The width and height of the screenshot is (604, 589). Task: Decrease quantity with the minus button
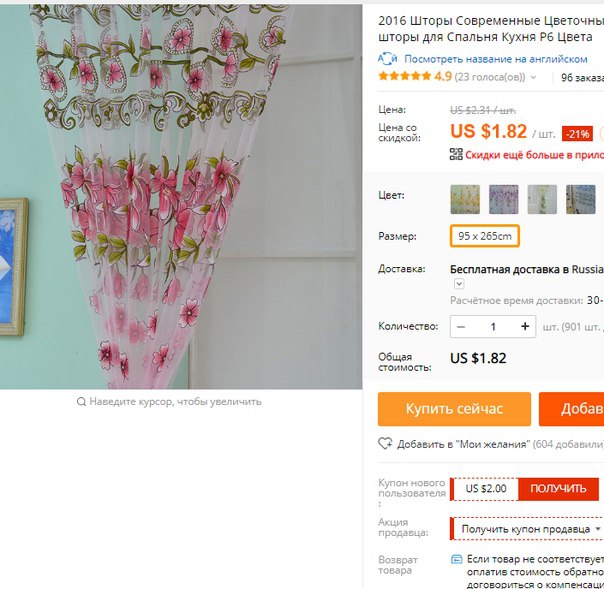pyautogui.click(x=461, y=327)
